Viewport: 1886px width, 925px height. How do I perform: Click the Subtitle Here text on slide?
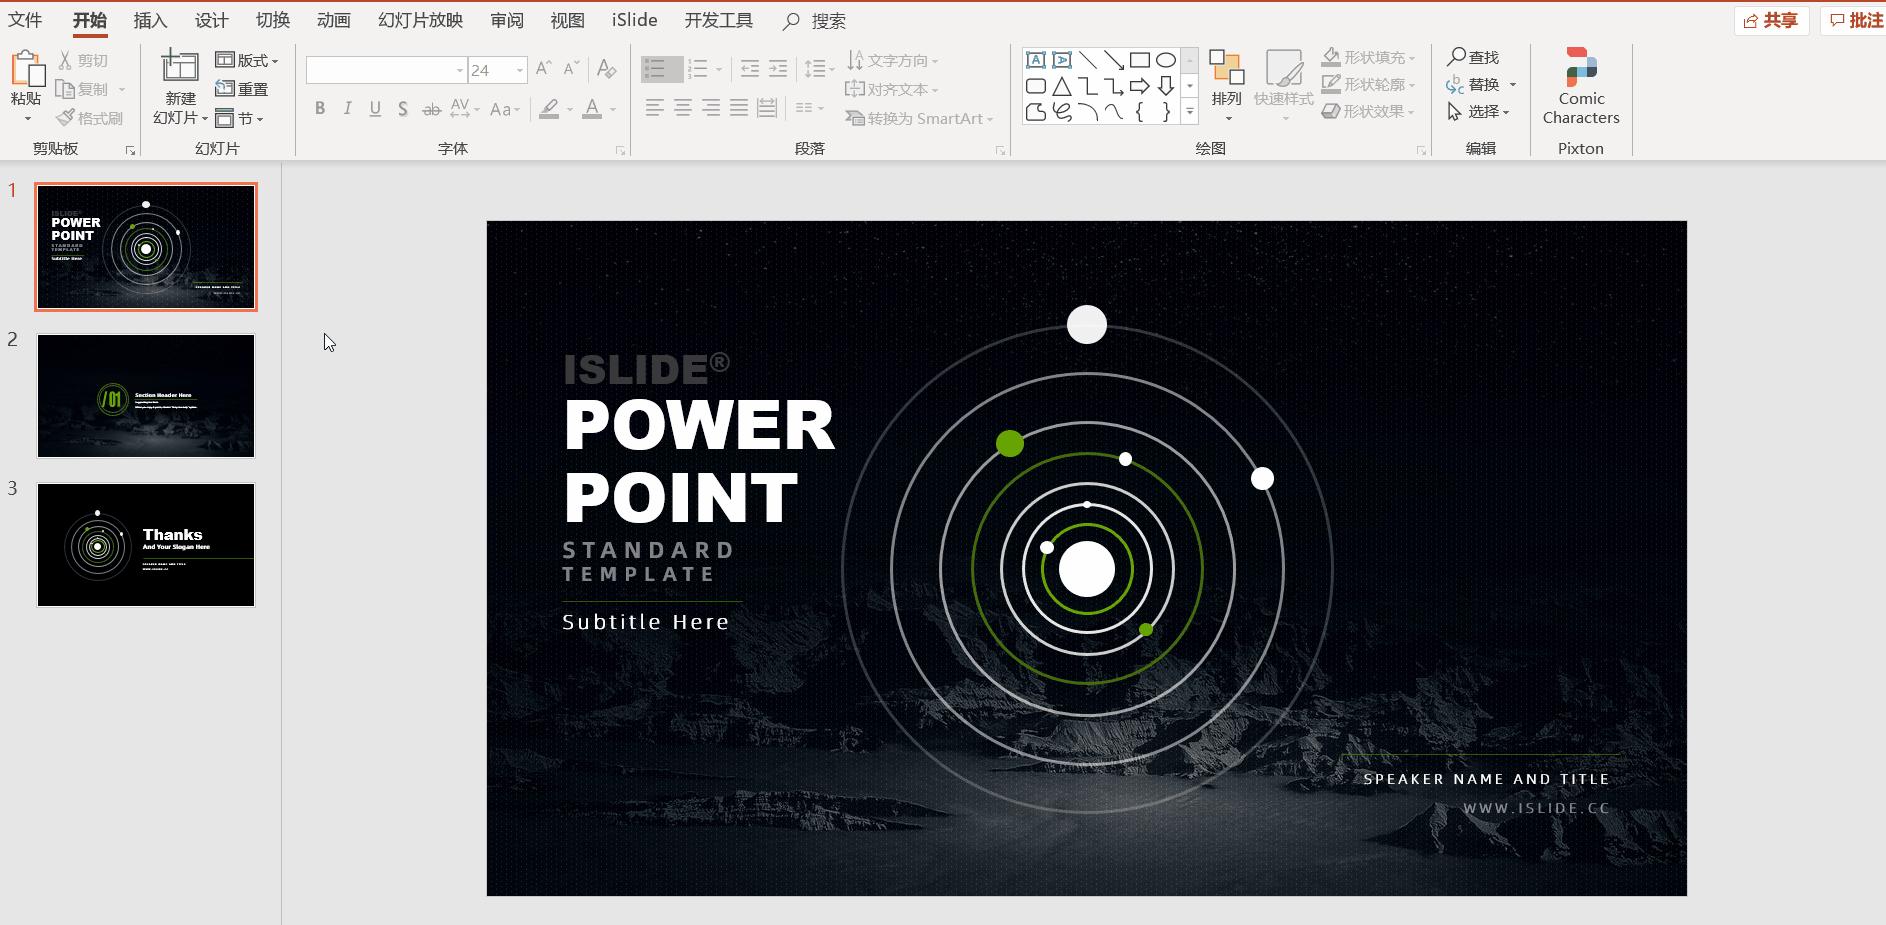(646, 622)
